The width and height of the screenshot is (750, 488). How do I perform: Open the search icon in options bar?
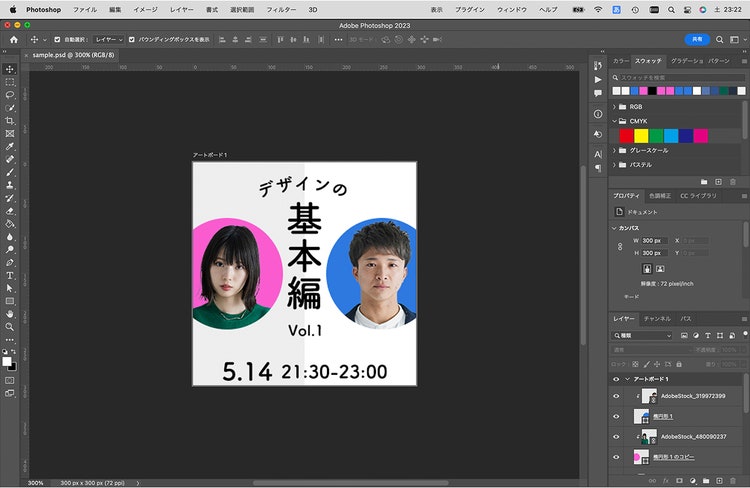tap(719, 40)
